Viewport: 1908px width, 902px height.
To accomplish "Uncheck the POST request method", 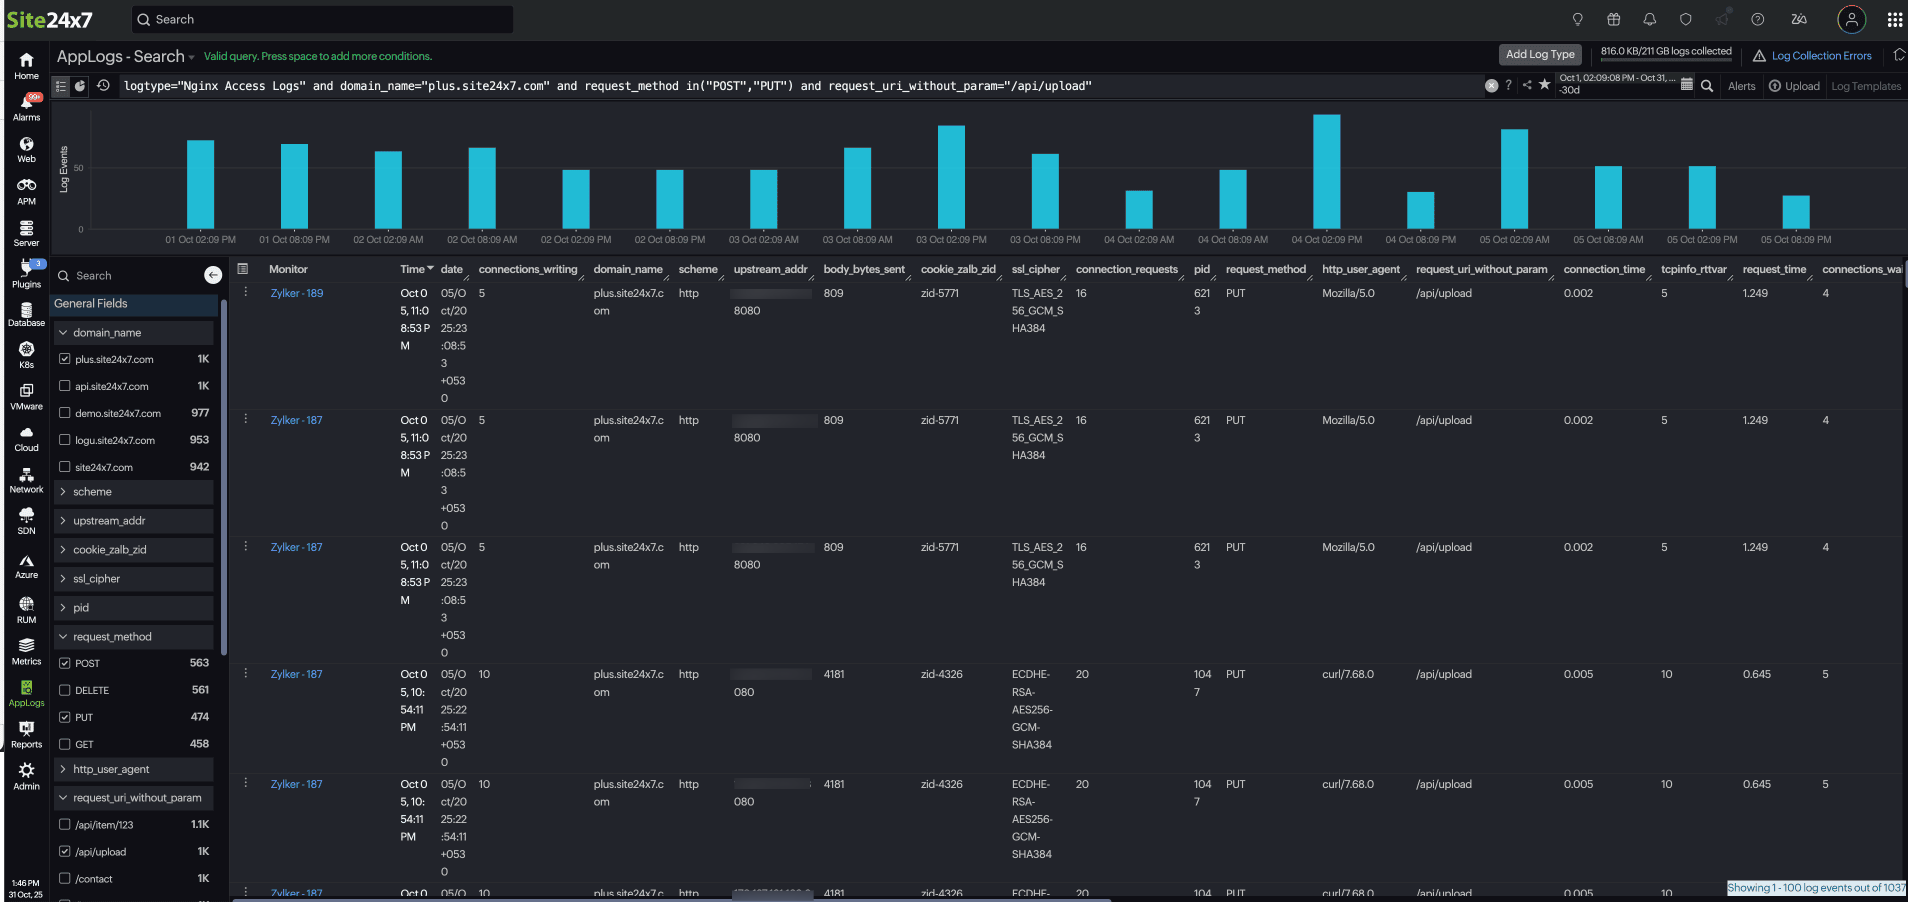I will click(x=65, y=663).
